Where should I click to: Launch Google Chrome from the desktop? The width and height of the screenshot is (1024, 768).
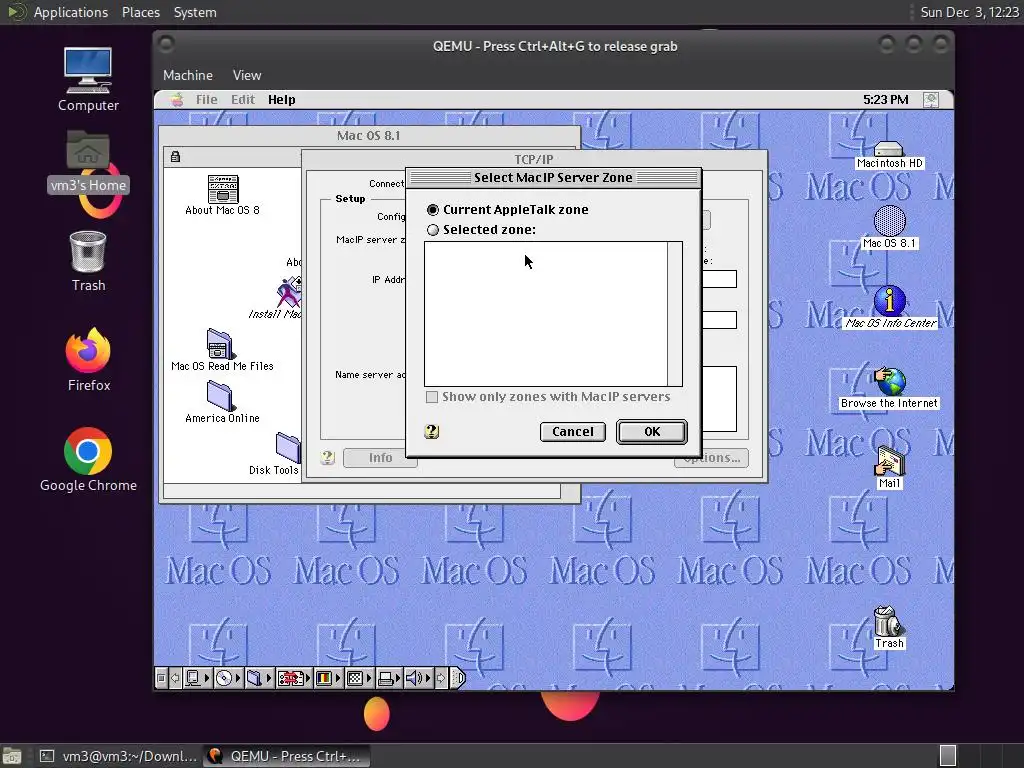pyautogui.click(x=88, y=459)
